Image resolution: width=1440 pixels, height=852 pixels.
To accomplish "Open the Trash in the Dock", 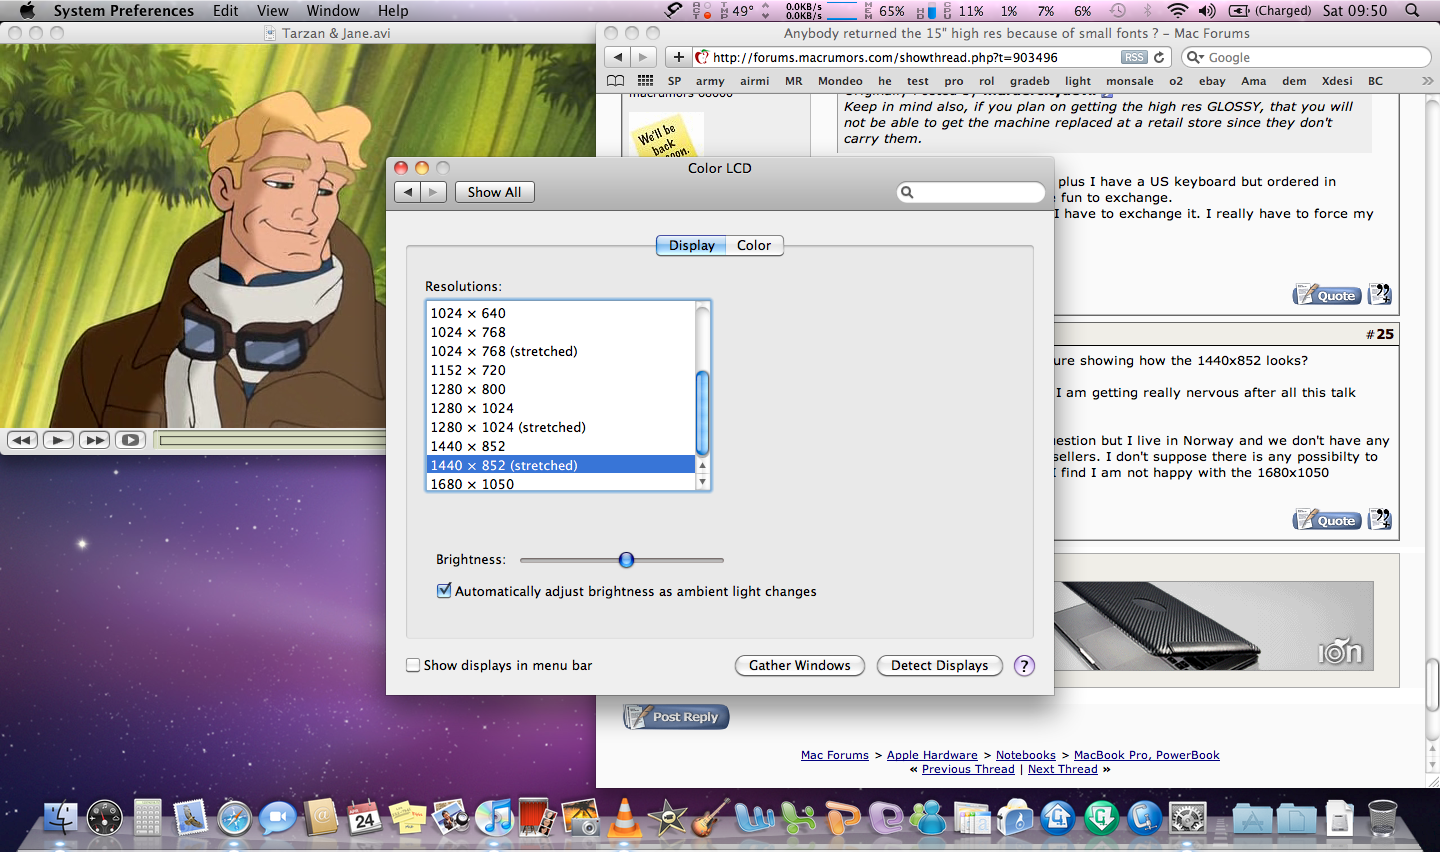I will pyautogui.click(x=1382, y=818).
